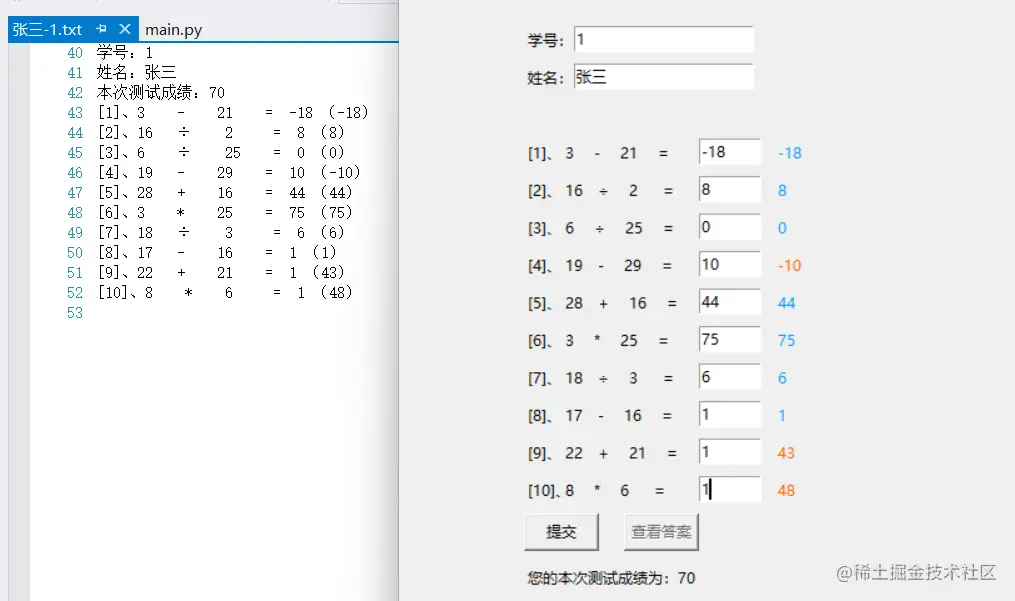Click the 姓名: label in the form
Screen dimensions: 1015x601
coord(546,78)
